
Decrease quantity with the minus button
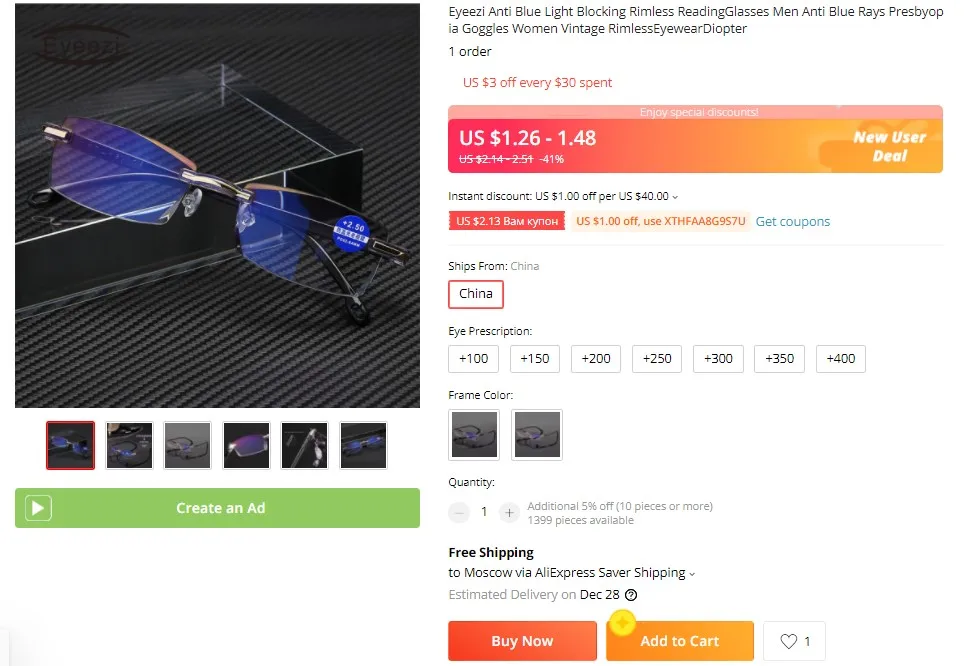coord(459,512)
